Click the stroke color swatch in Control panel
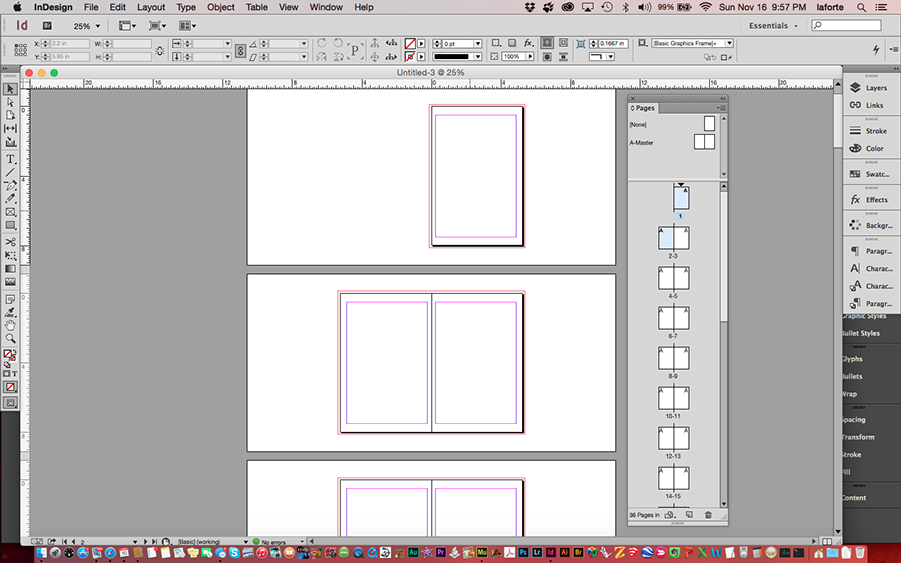This screenshot has width=901, height=563. [410, 56]
